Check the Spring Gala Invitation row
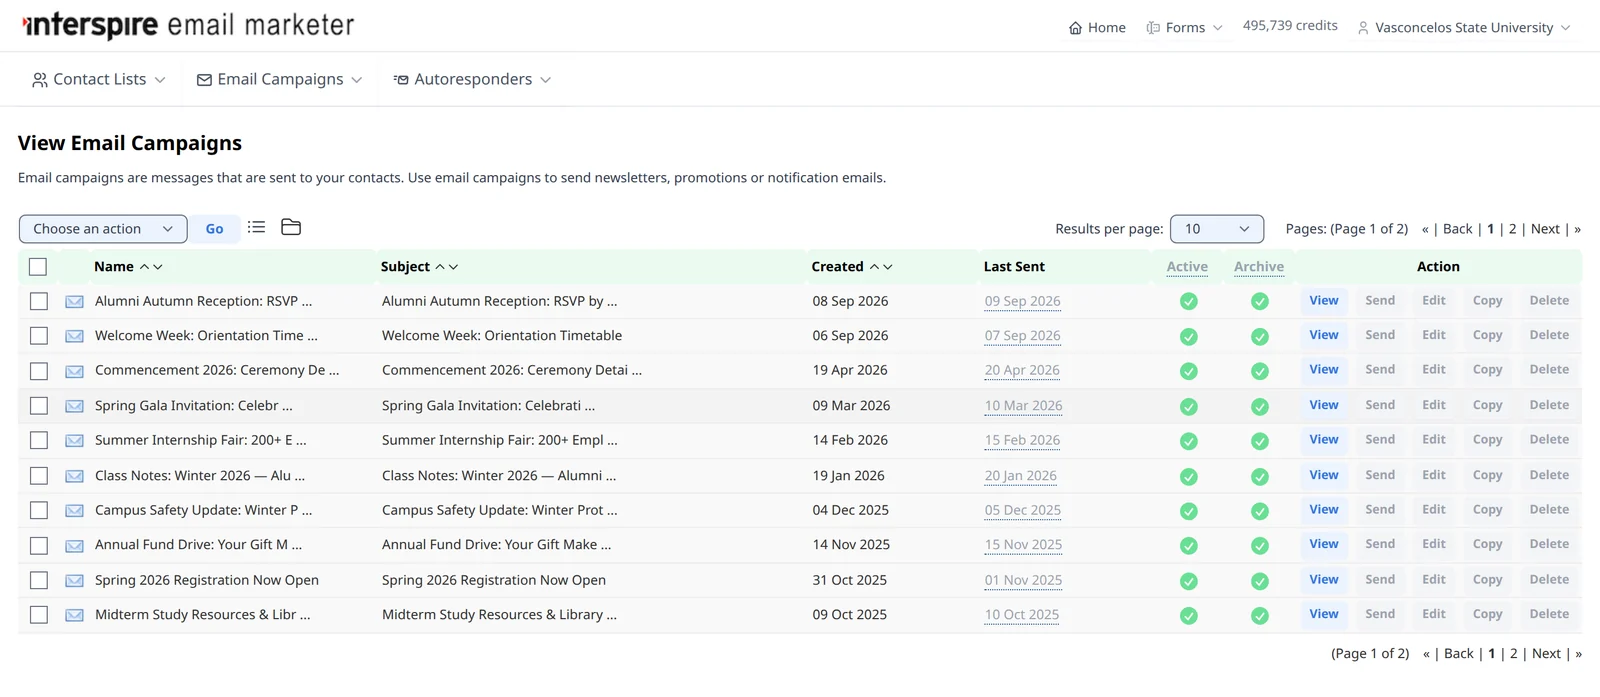The image size is (1600, 697). [x=39, y=406]
